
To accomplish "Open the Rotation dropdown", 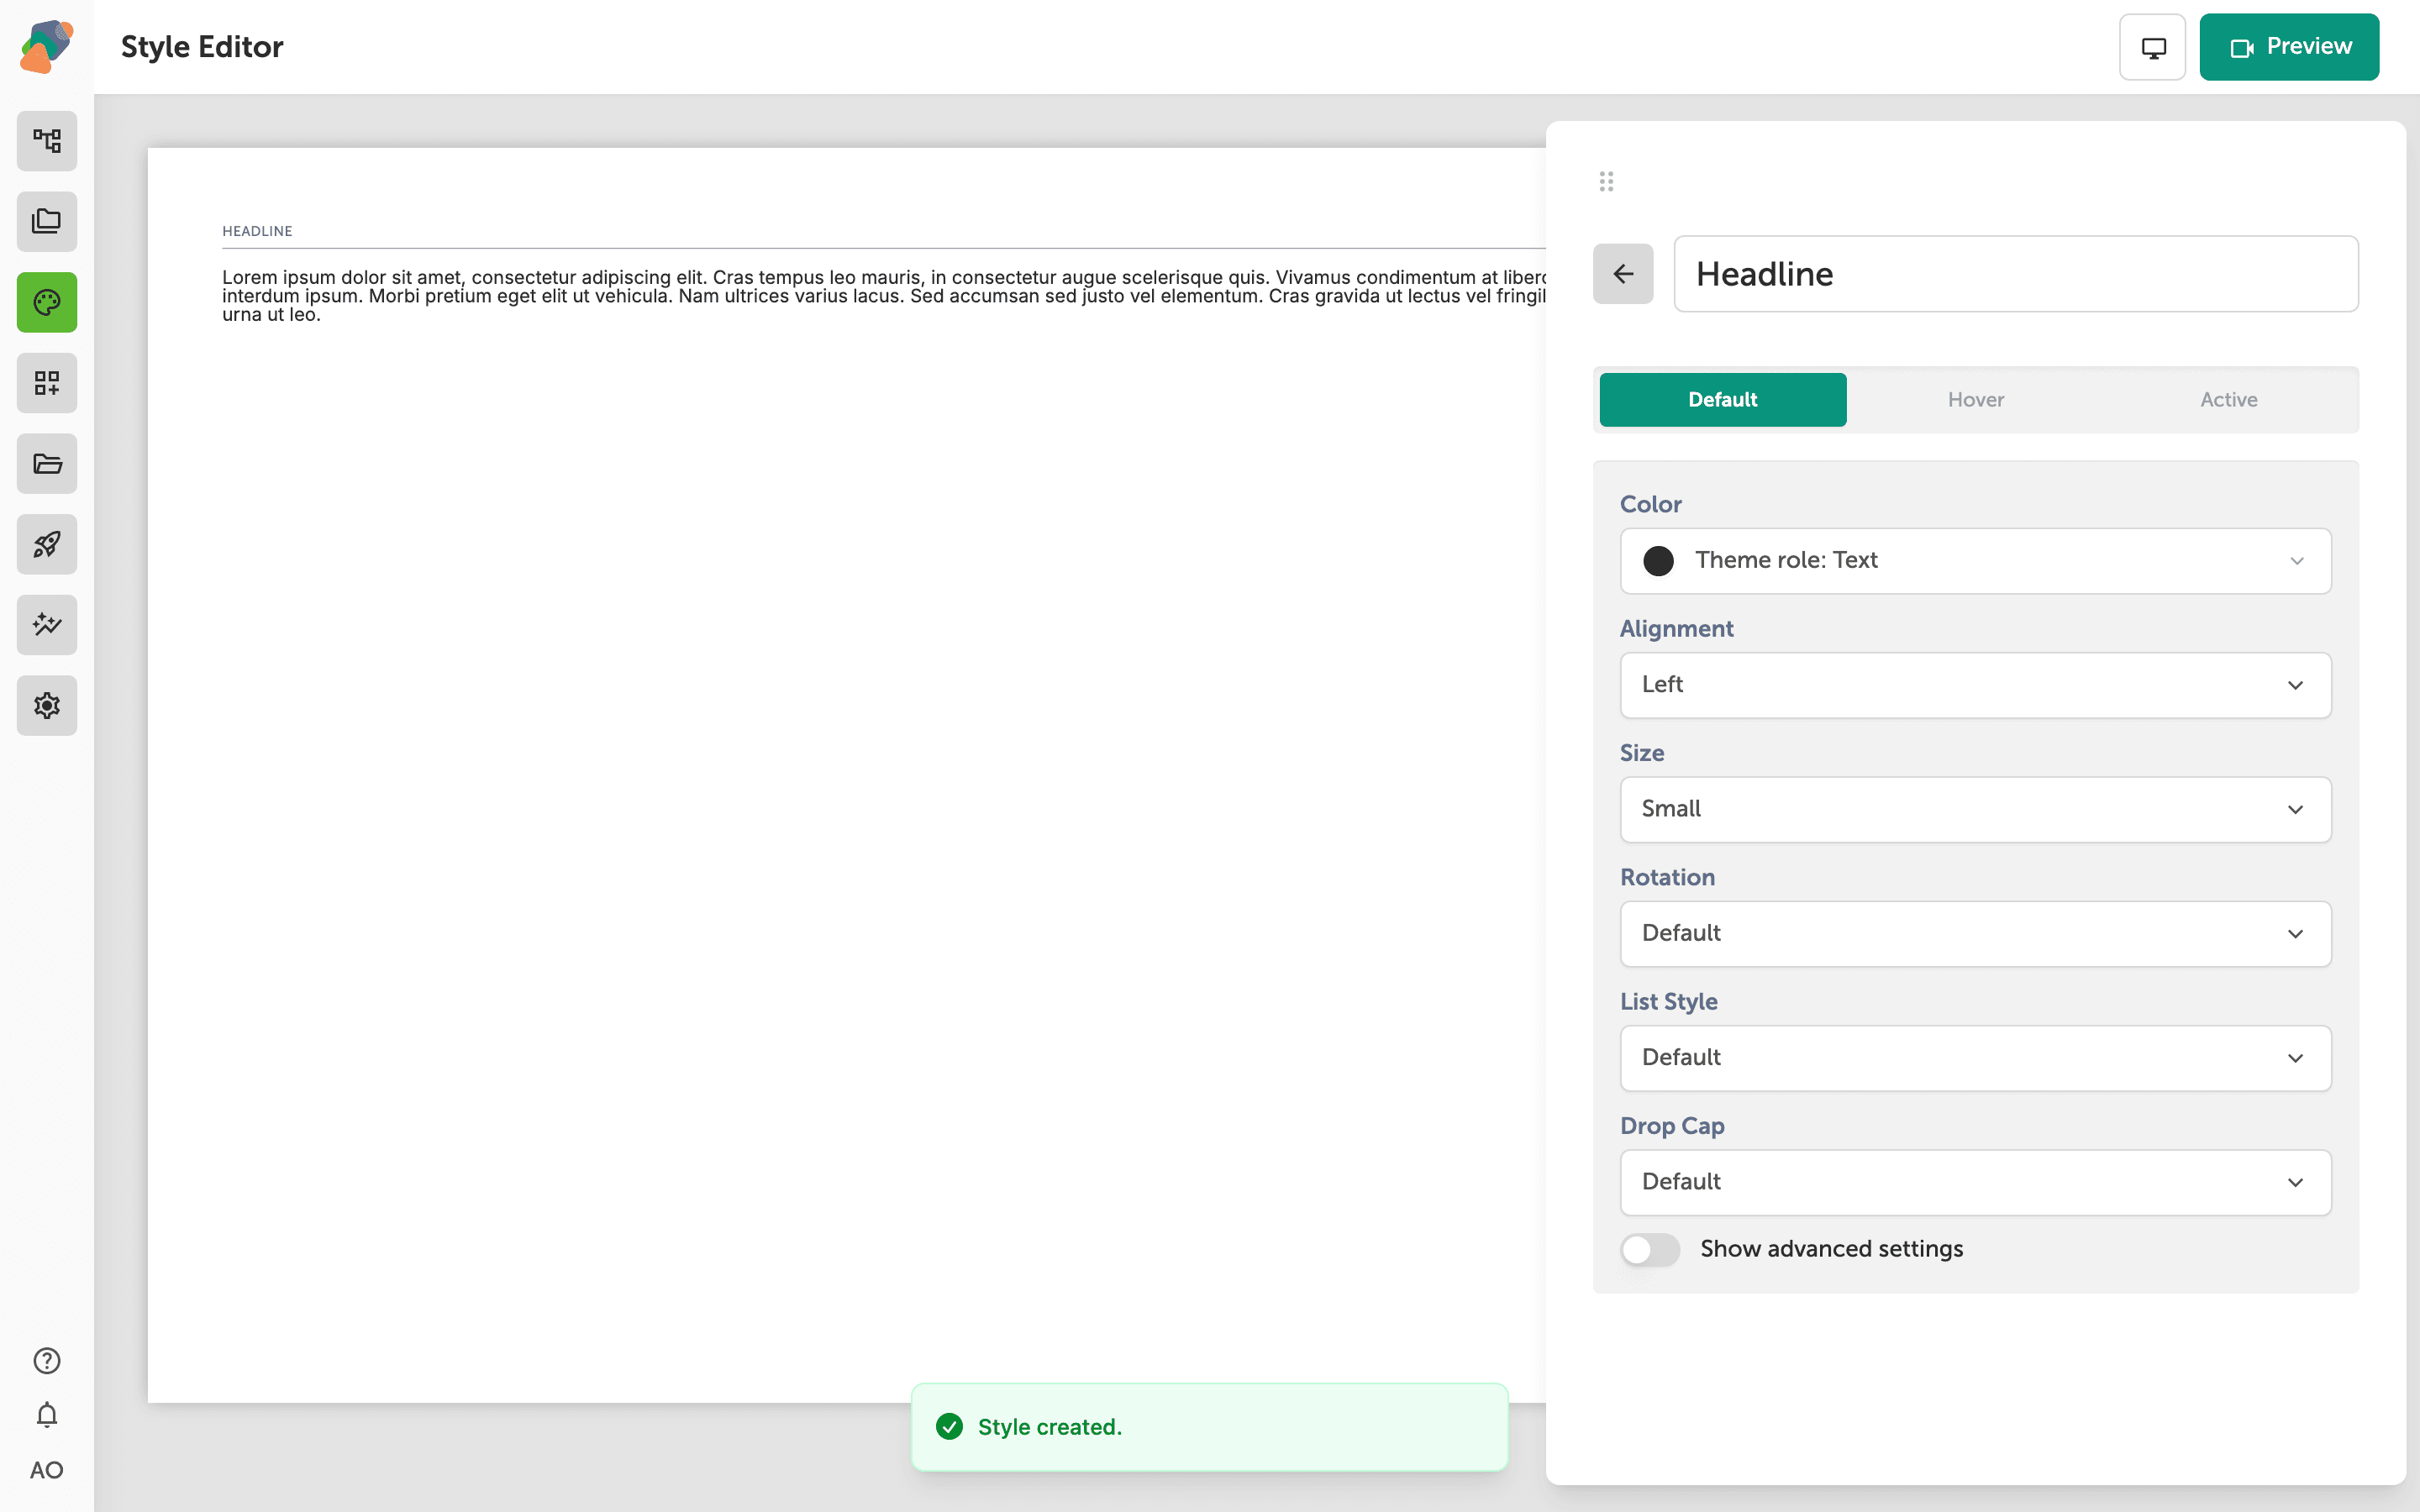I will 1975,934.
